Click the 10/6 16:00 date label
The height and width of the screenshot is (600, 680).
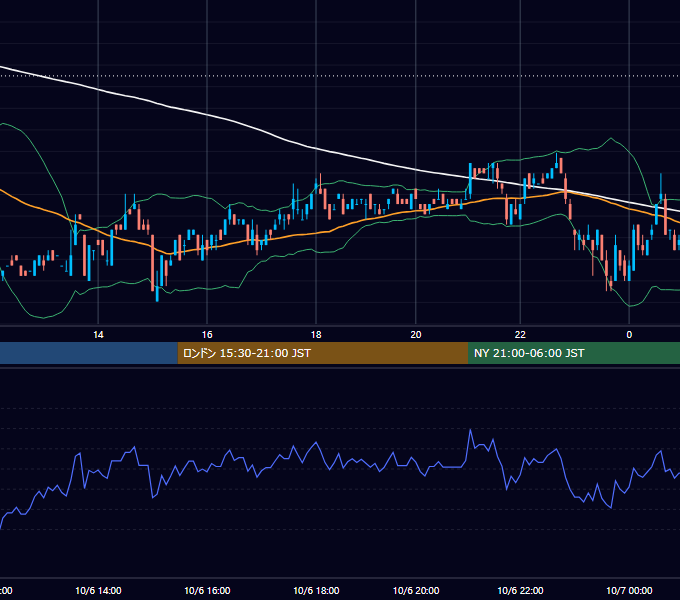[x=207, y=590]
